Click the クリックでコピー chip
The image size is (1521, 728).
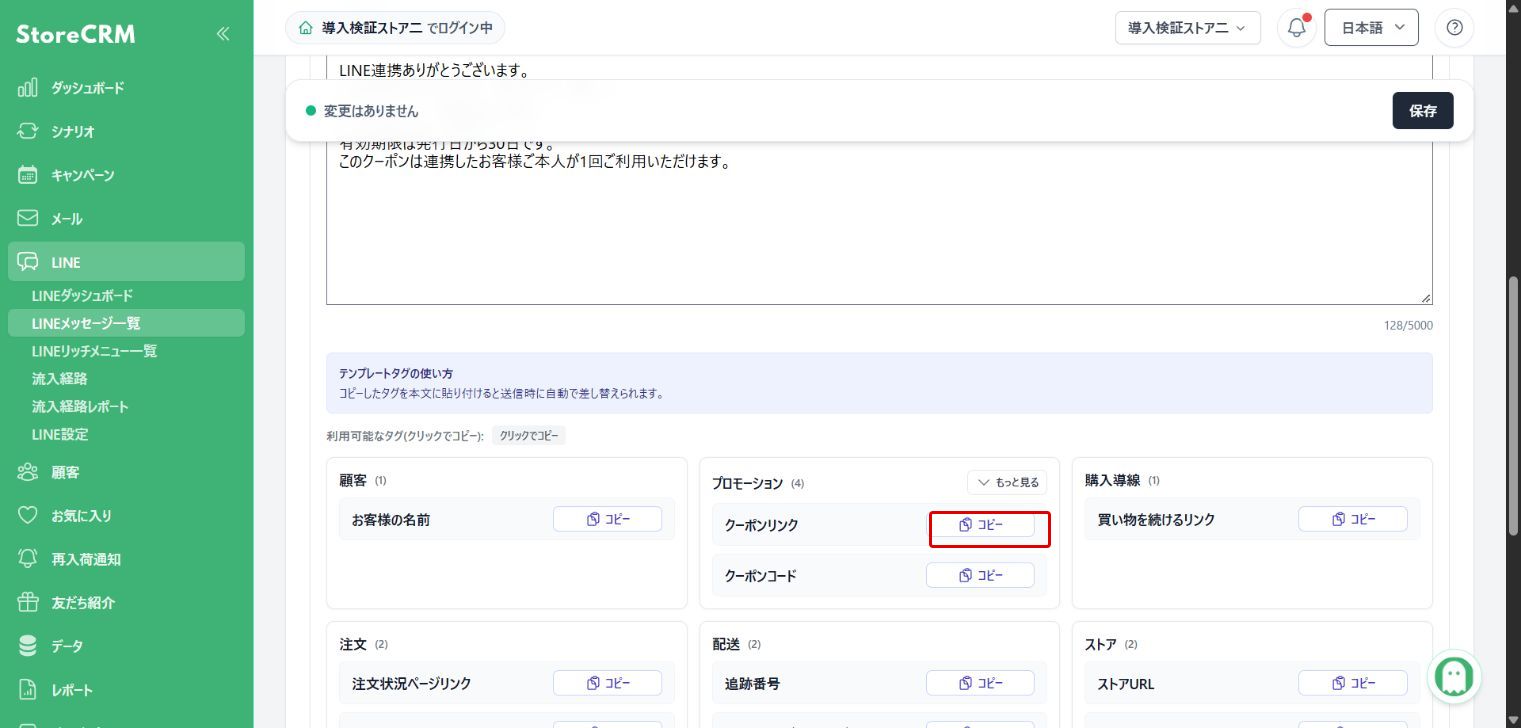529,436
